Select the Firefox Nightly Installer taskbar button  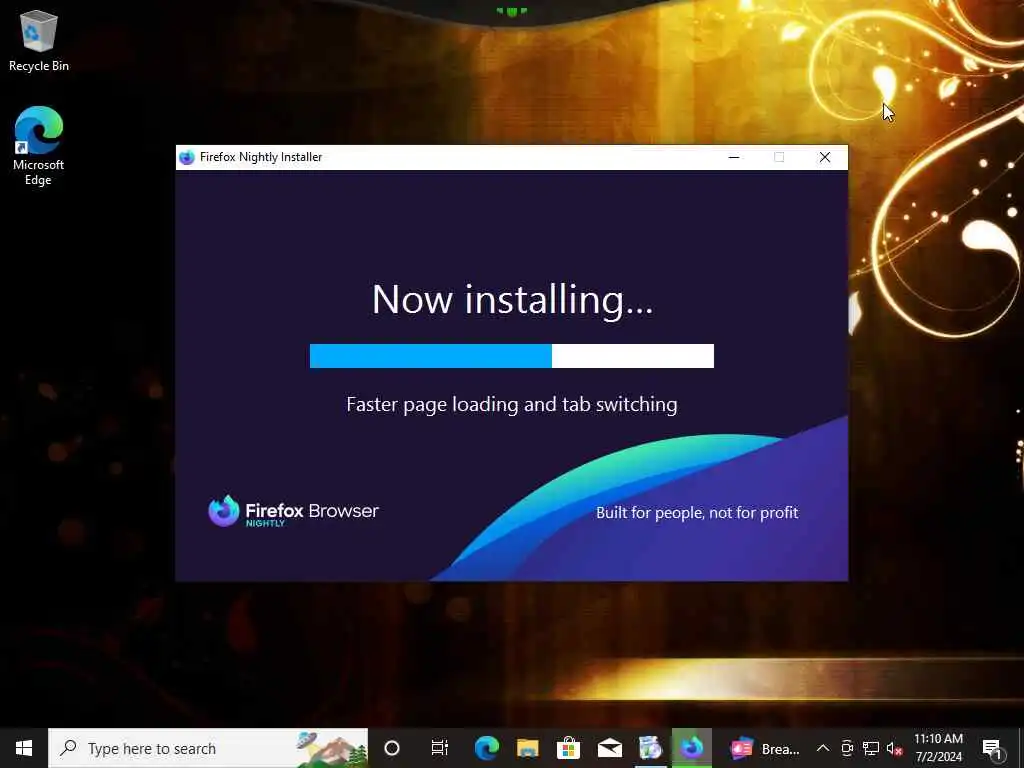tap(692, 748)
